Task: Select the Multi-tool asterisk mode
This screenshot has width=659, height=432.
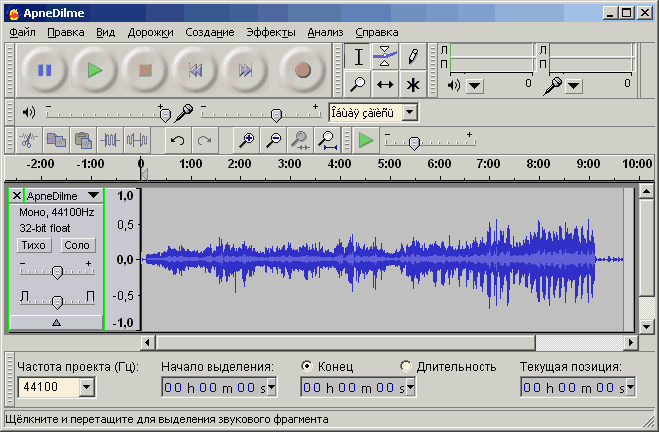Action: point(413,84)
